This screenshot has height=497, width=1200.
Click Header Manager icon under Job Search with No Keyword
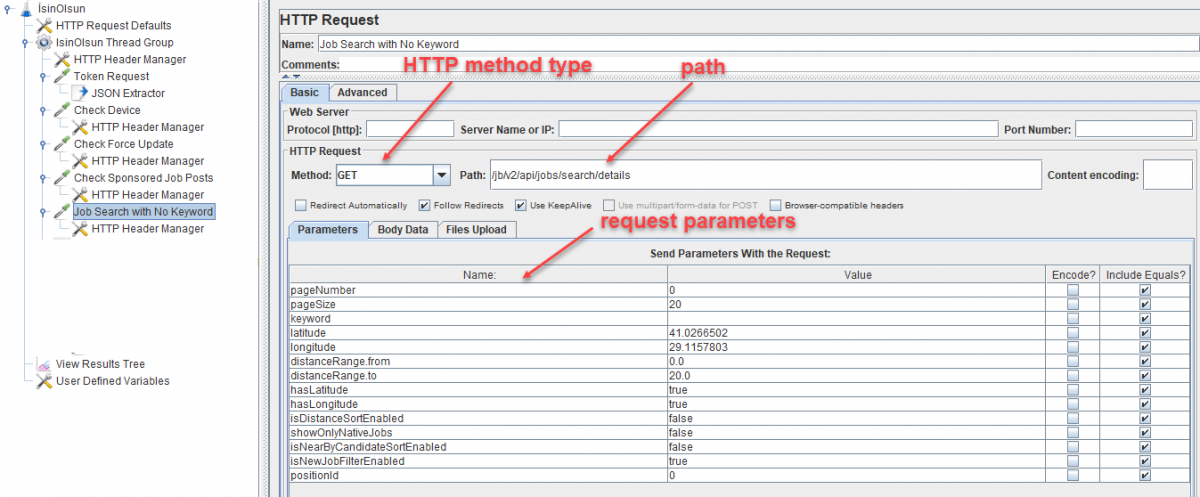(80, 229)
